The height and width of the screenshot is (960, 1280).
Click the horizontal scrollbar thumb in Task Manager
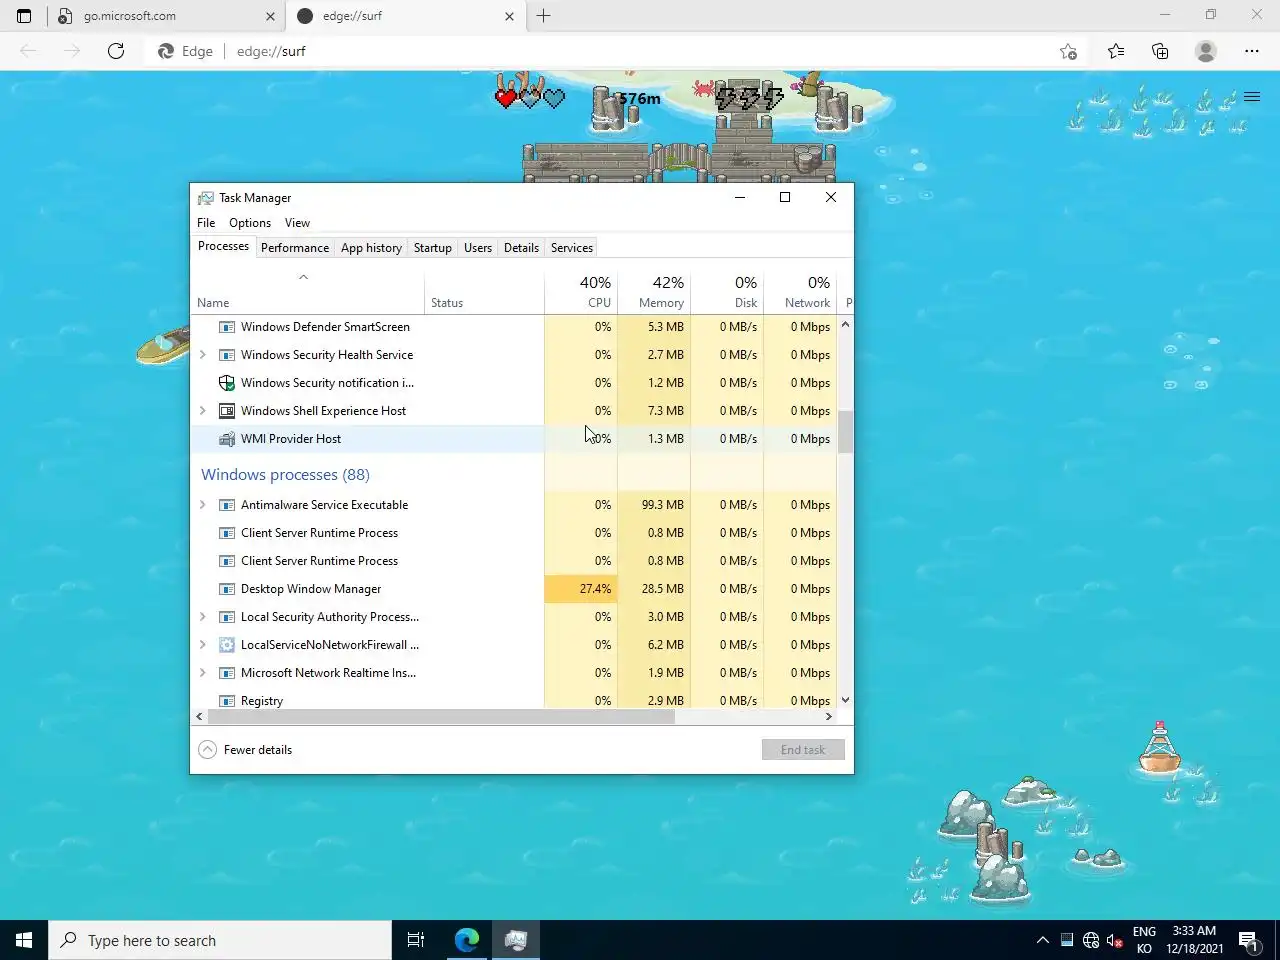[441, 716]
